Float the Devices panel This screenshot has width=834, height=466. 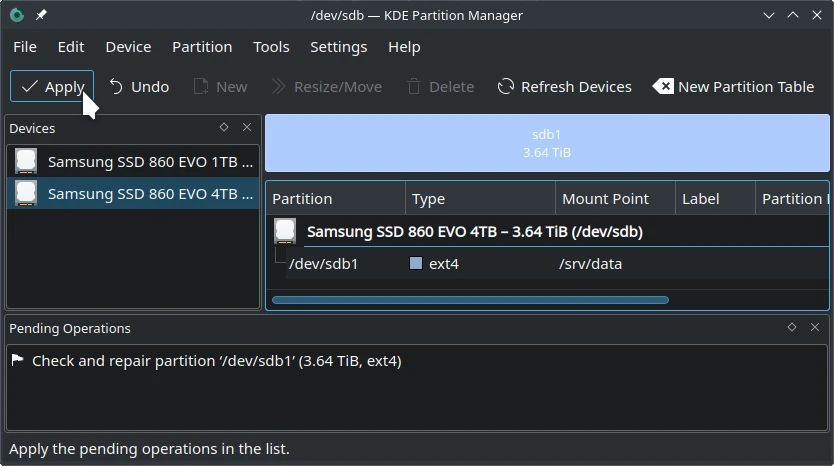pos(224,128)
